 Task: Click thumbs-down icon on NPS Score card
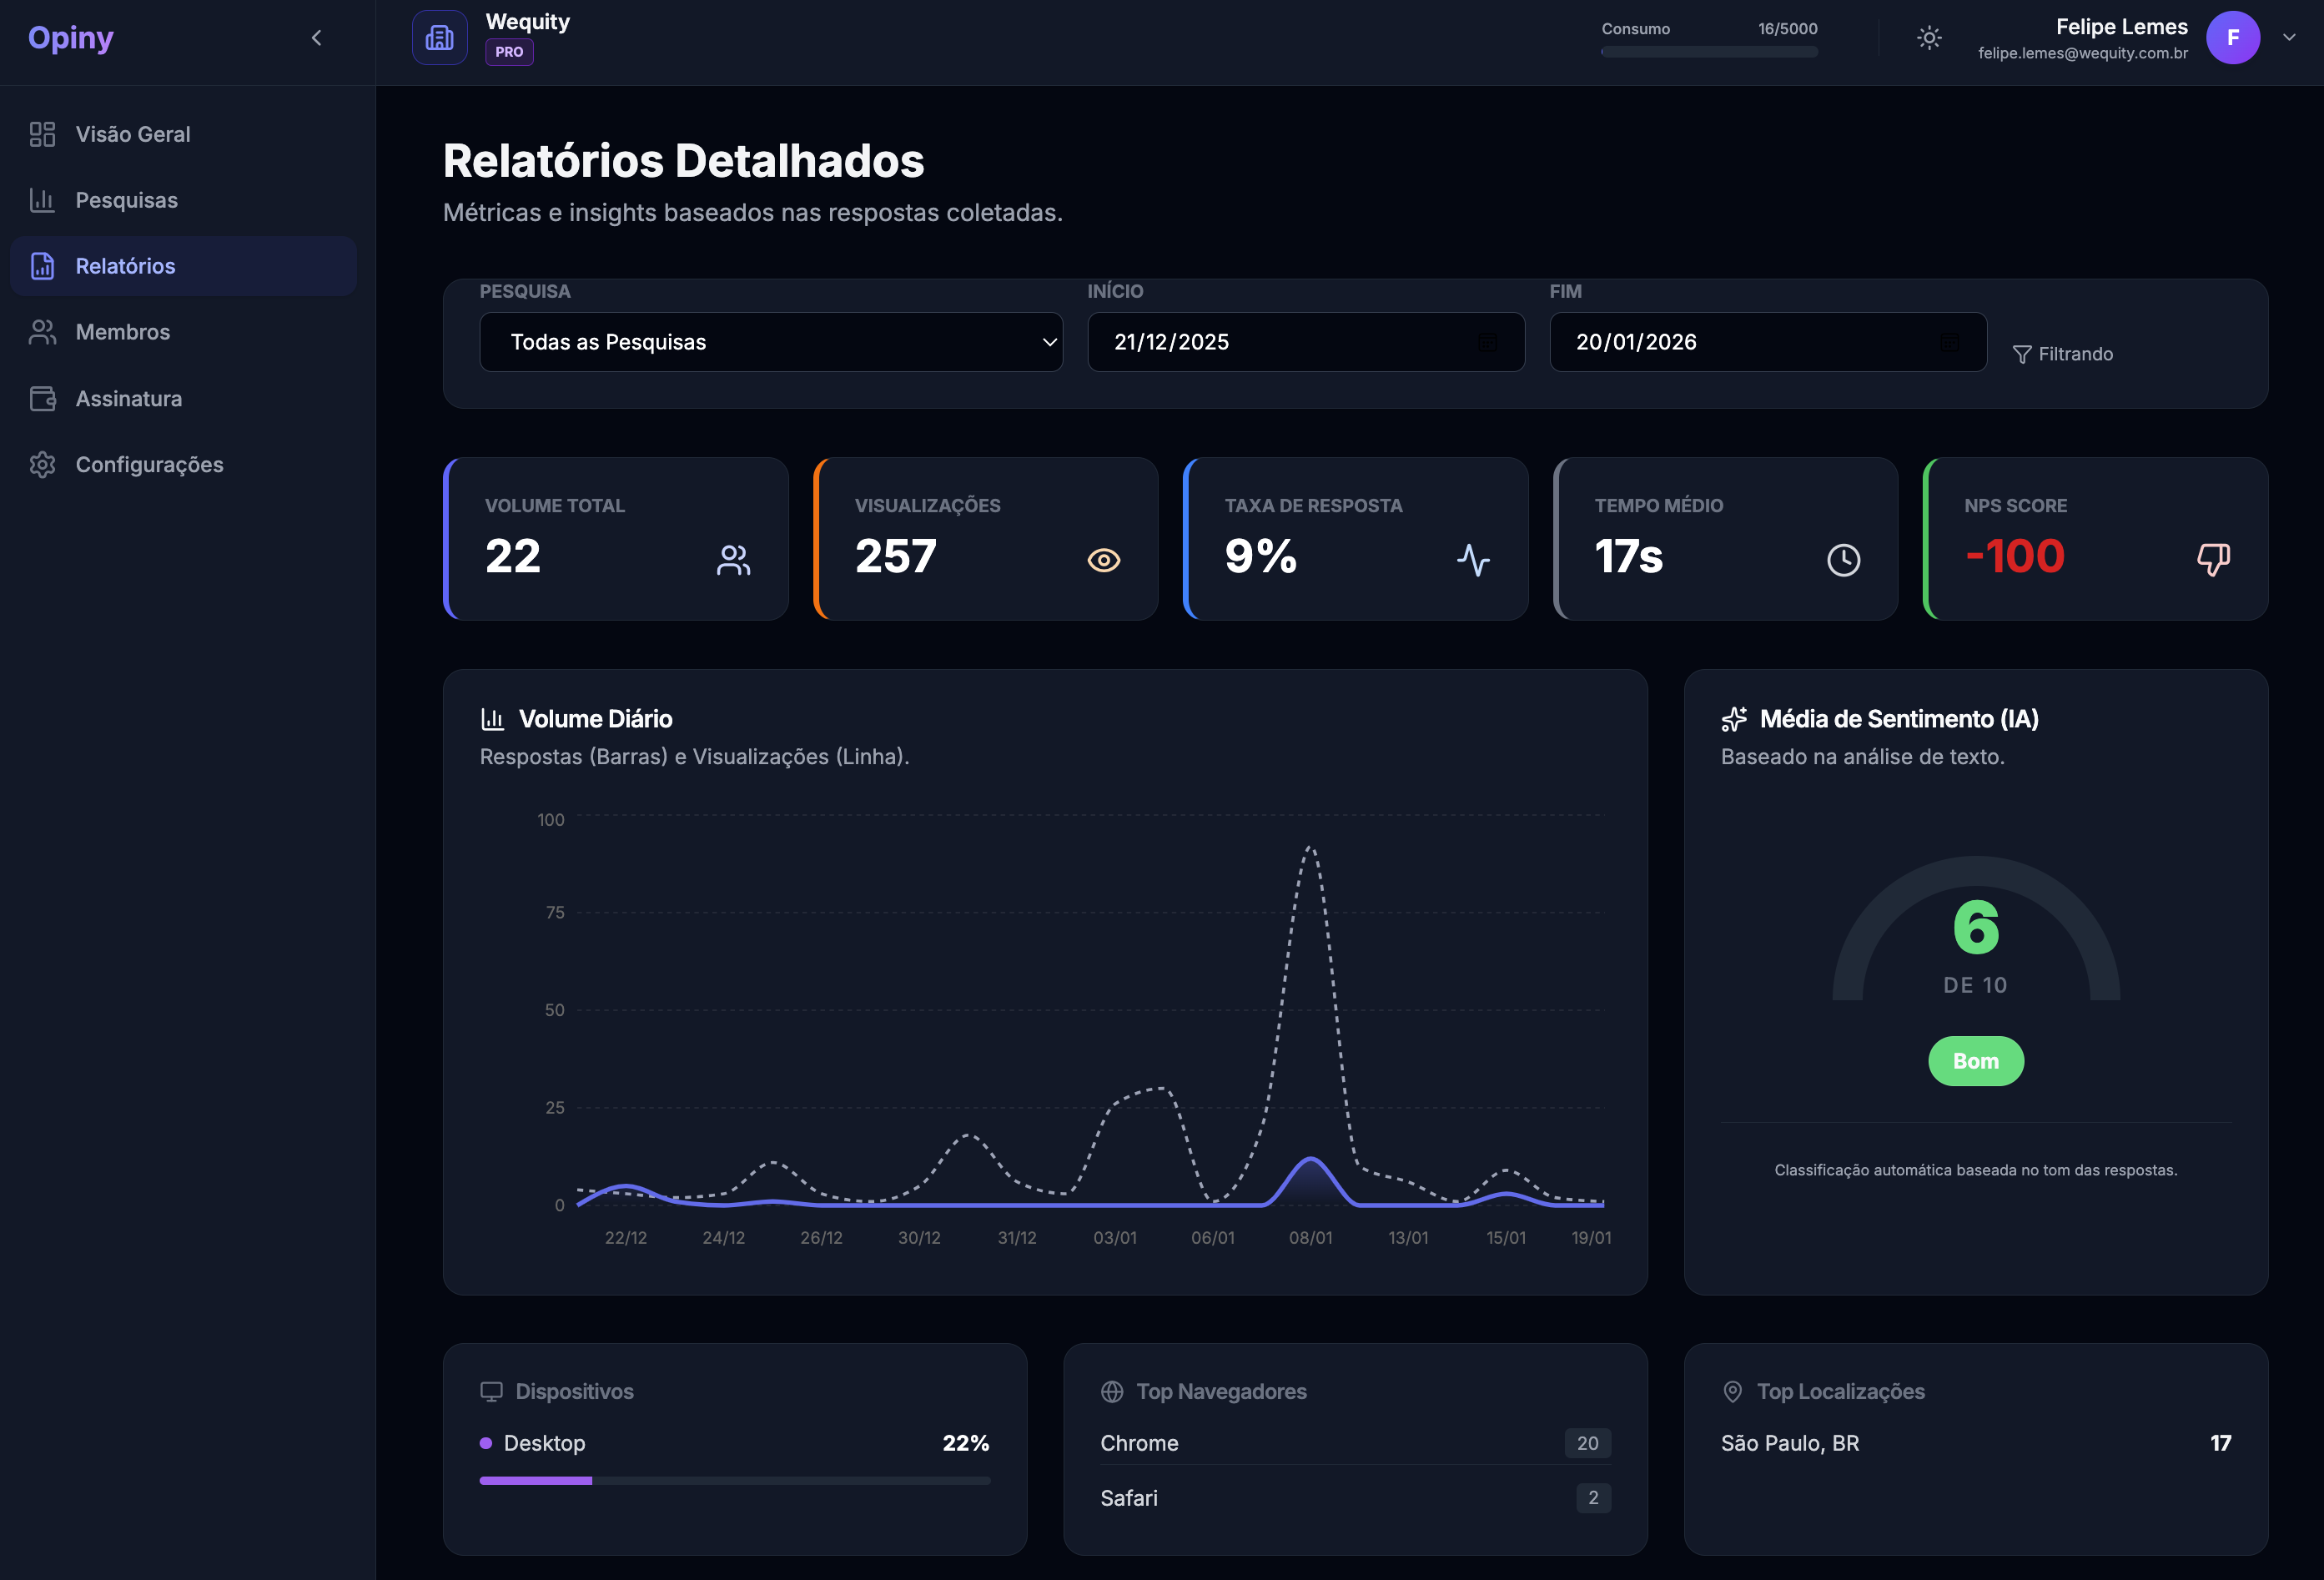pos(2212,559)
